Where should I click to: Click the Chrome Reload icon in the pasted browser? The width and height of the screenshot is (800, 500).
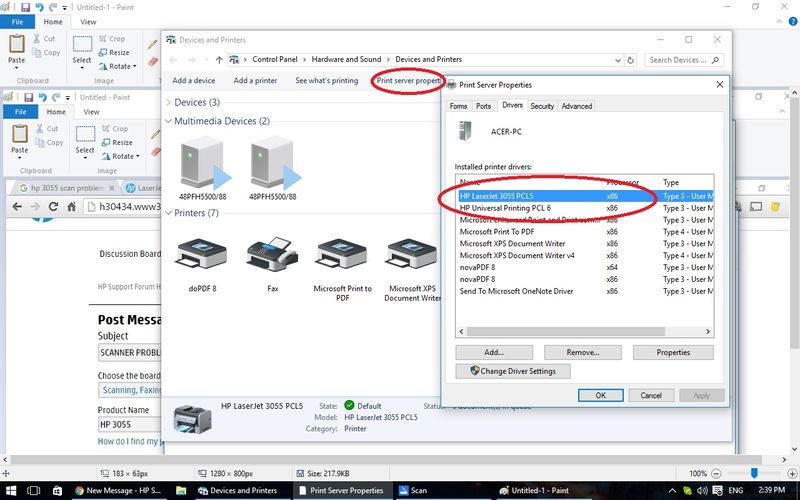[53, 207]
